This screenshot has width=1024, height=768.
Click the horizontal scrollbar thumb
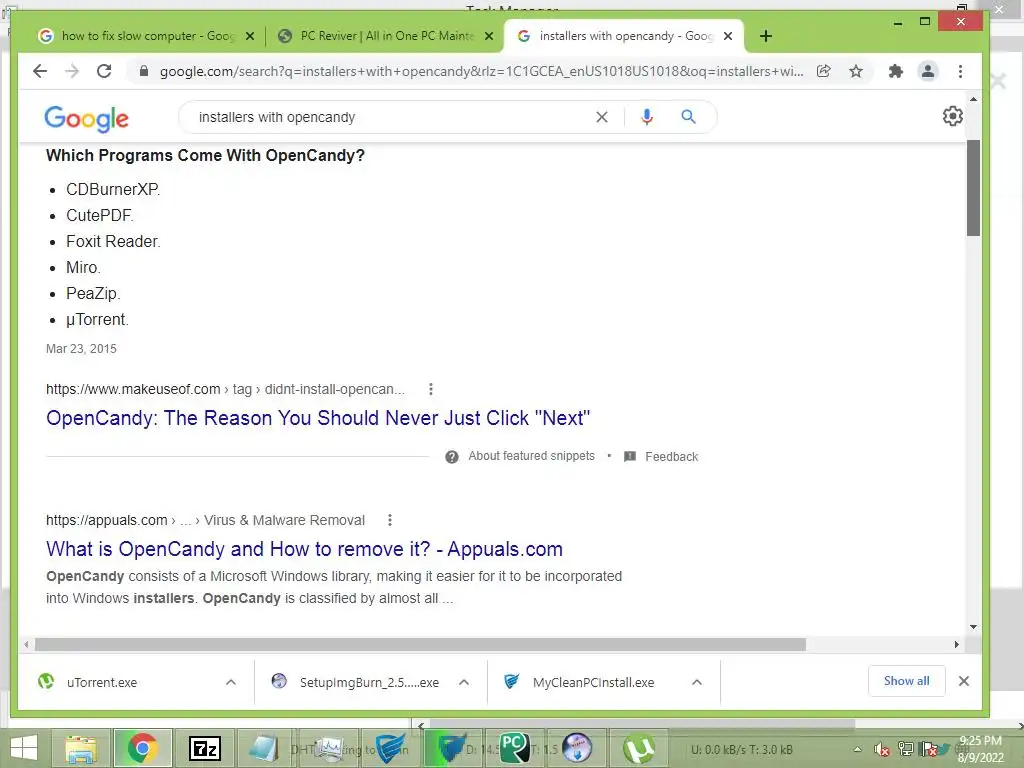point(420,645)
